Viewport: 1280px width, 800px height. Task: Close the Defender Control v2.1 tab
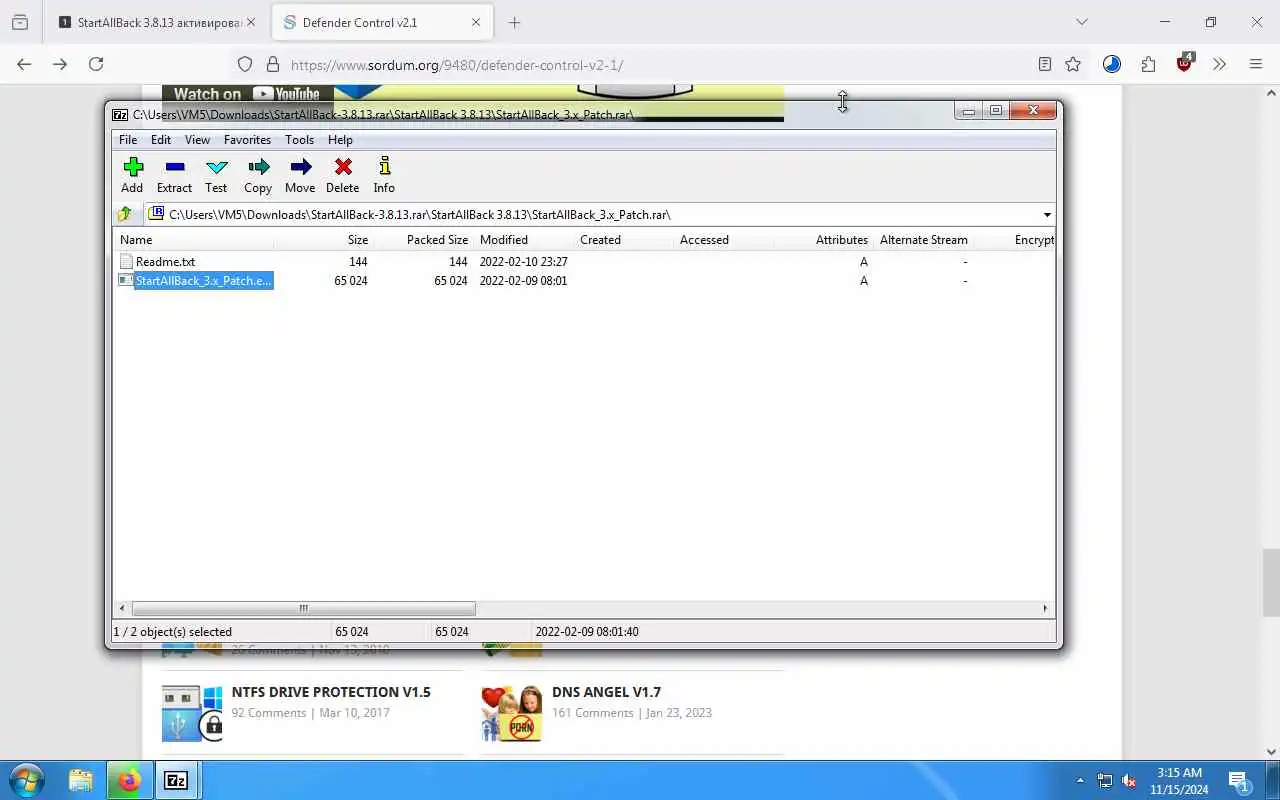click(x=476, y=22)
